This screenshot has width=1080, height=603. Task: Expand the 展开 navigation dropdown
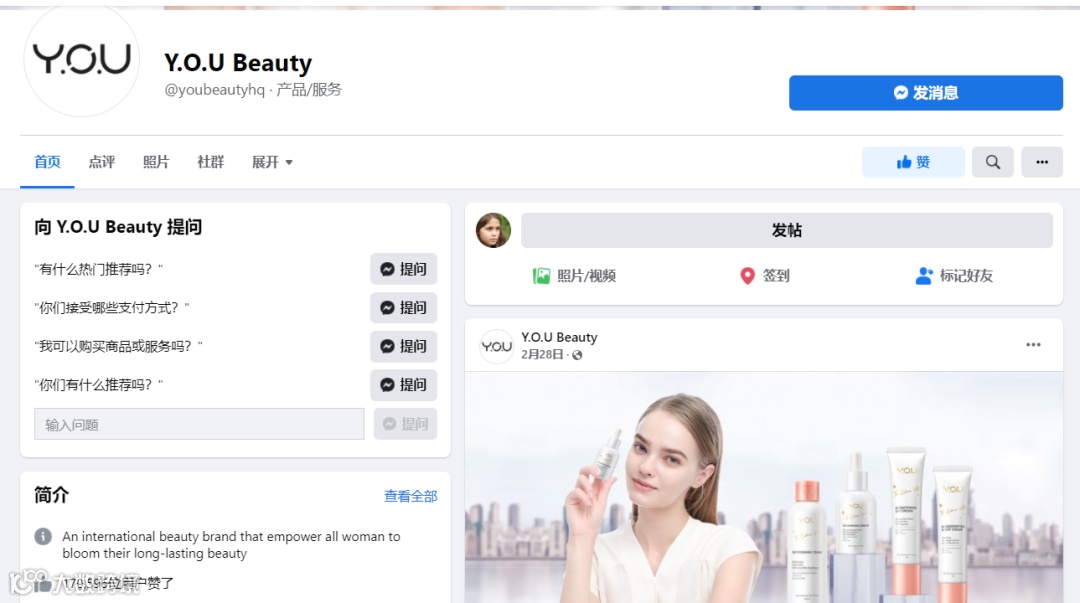[x=272, y=161]
